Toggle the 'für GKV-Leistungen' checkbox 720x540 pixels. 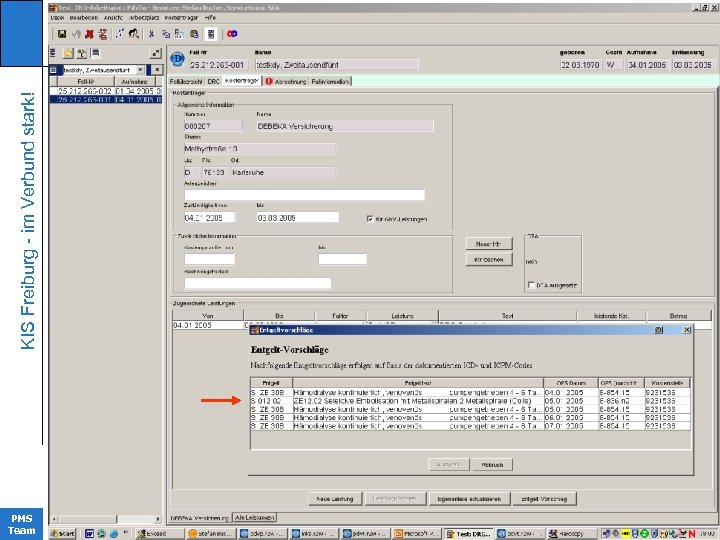point(370,219)
